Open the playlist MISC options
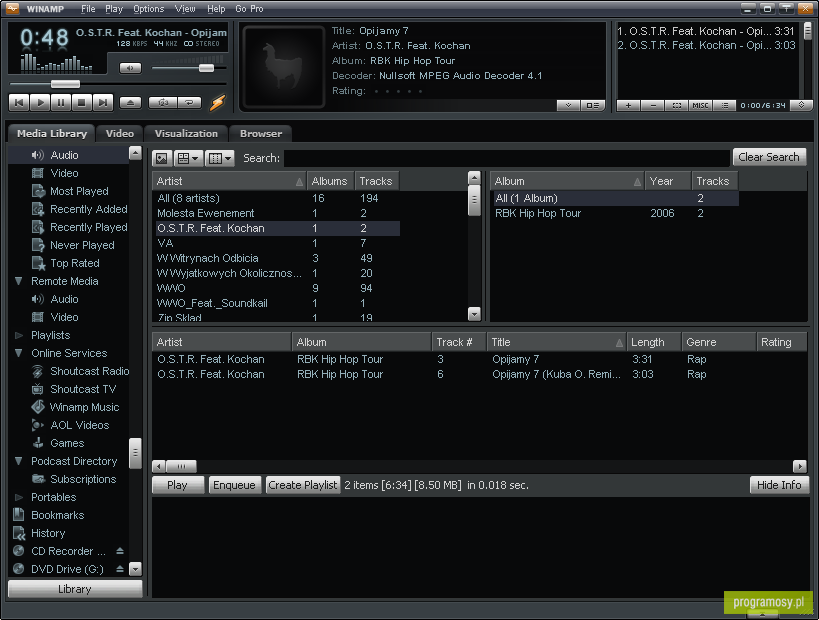The image size is (819, 620). [700, 106]
